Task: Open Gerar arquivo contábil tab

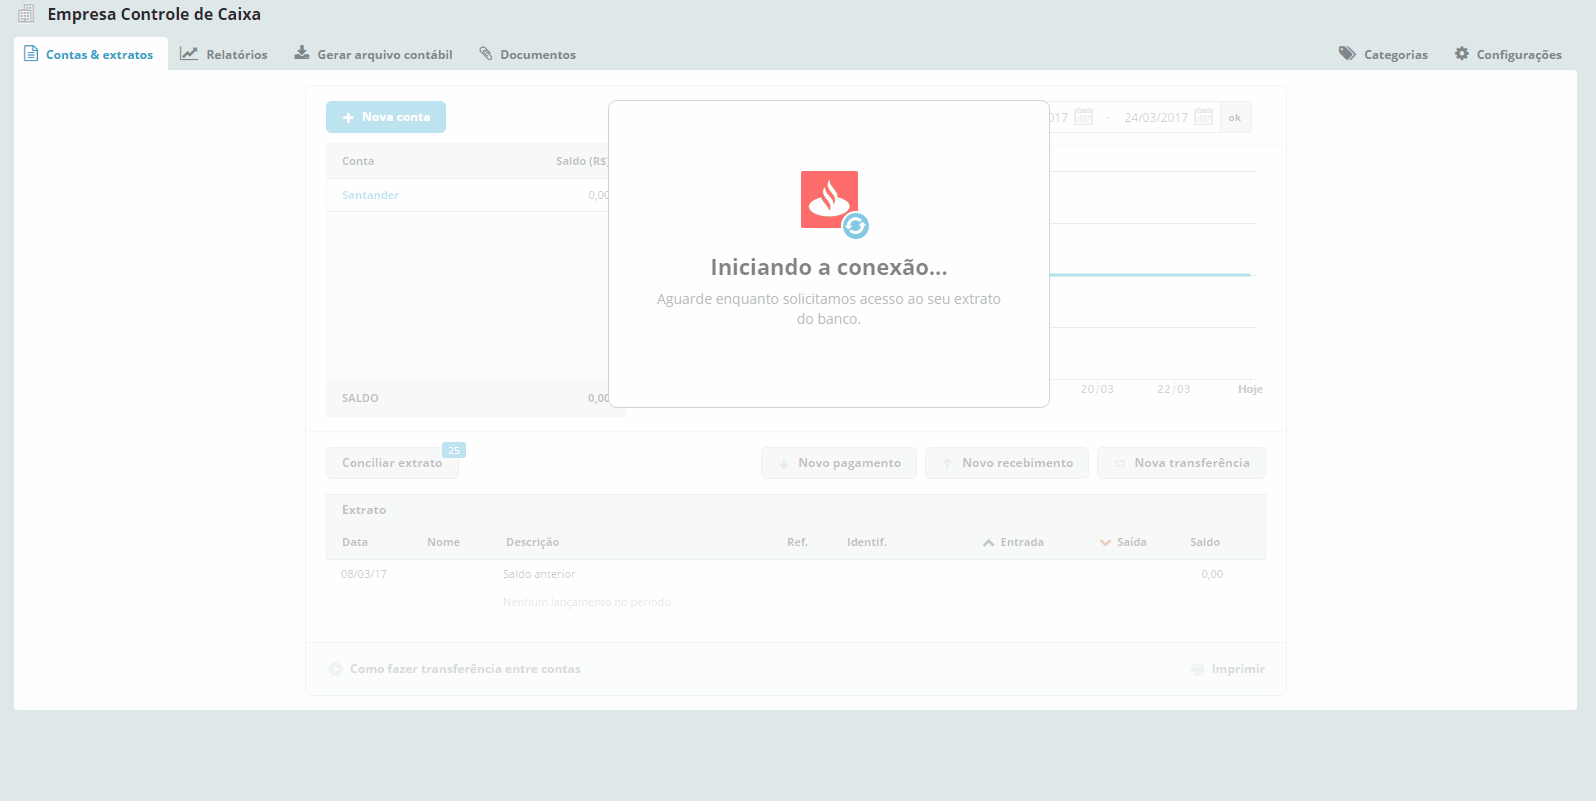Action: [373, 54]
